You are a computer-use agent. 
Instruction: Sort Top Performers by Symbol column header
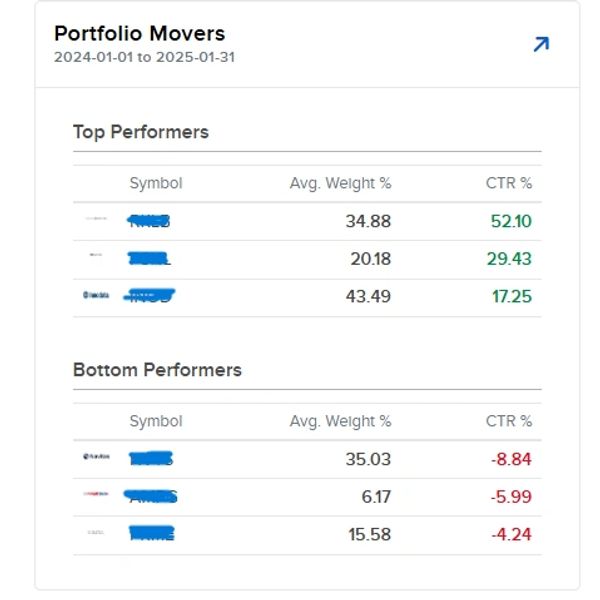(x=156, y=183)
